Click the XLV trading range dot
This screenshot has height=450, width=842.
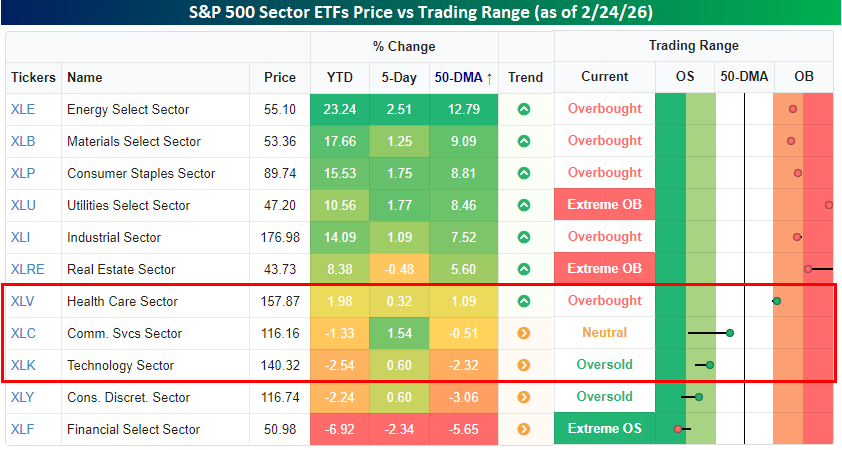[x=776, y=301]
